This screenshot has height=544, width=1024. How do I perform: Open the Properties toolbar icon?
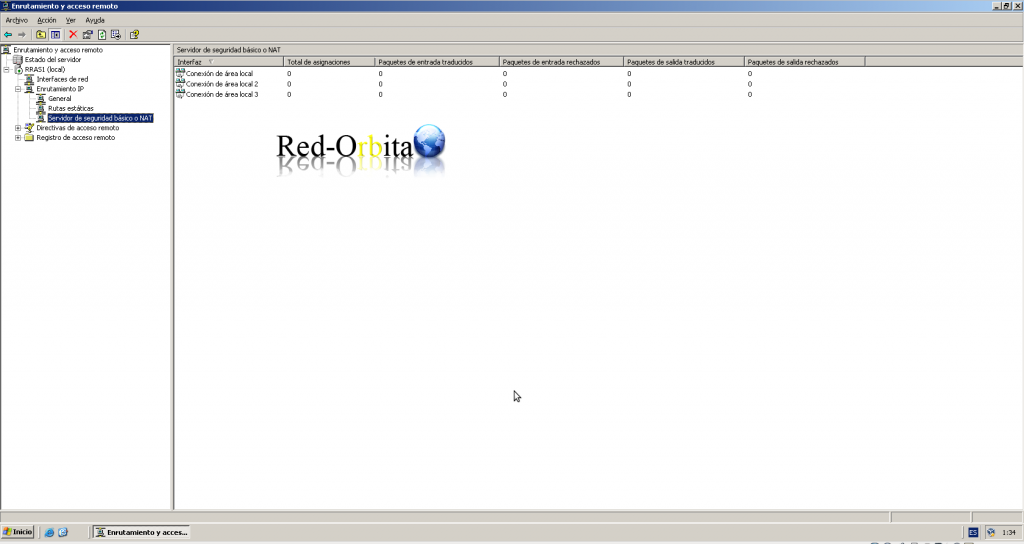pyautogui.click(x=88, y=35)
